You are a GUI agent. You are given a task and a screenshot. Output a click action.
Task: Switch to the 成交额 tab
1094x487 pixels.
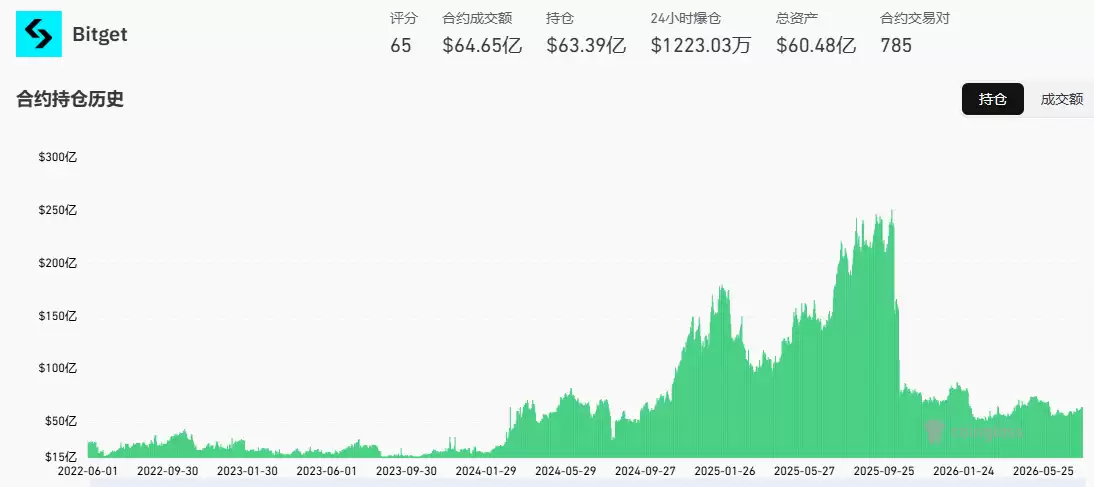(x=1061, y=99)
